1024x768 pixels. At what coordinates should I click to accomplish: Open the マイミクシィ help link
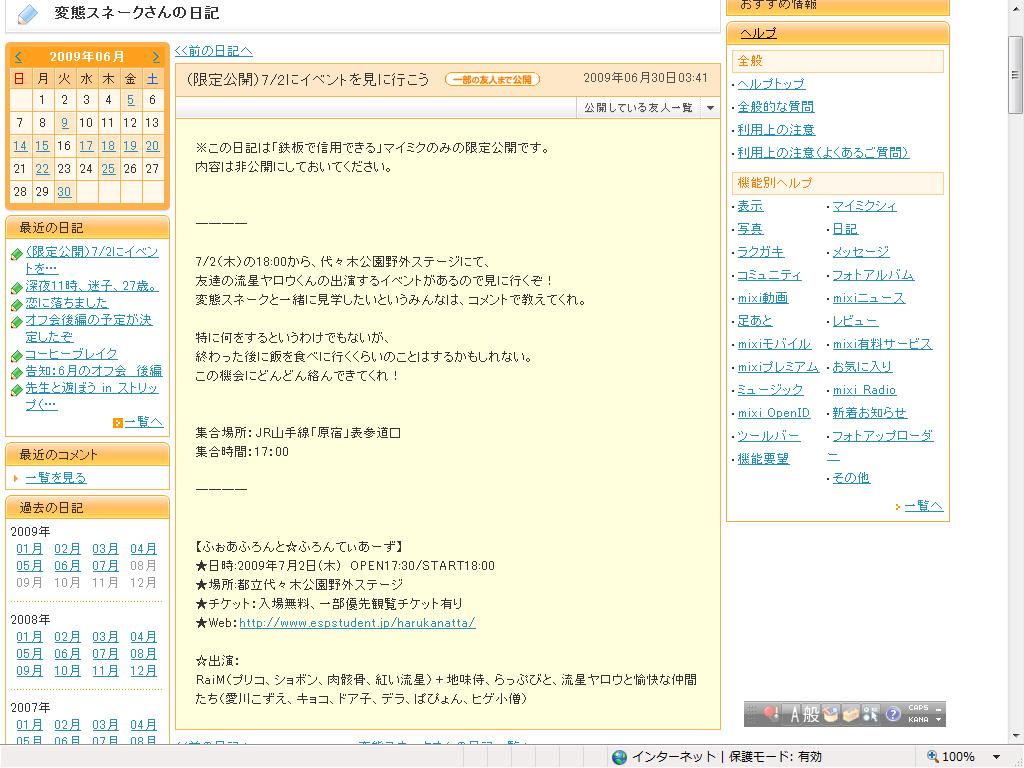(x=865, y=206)
